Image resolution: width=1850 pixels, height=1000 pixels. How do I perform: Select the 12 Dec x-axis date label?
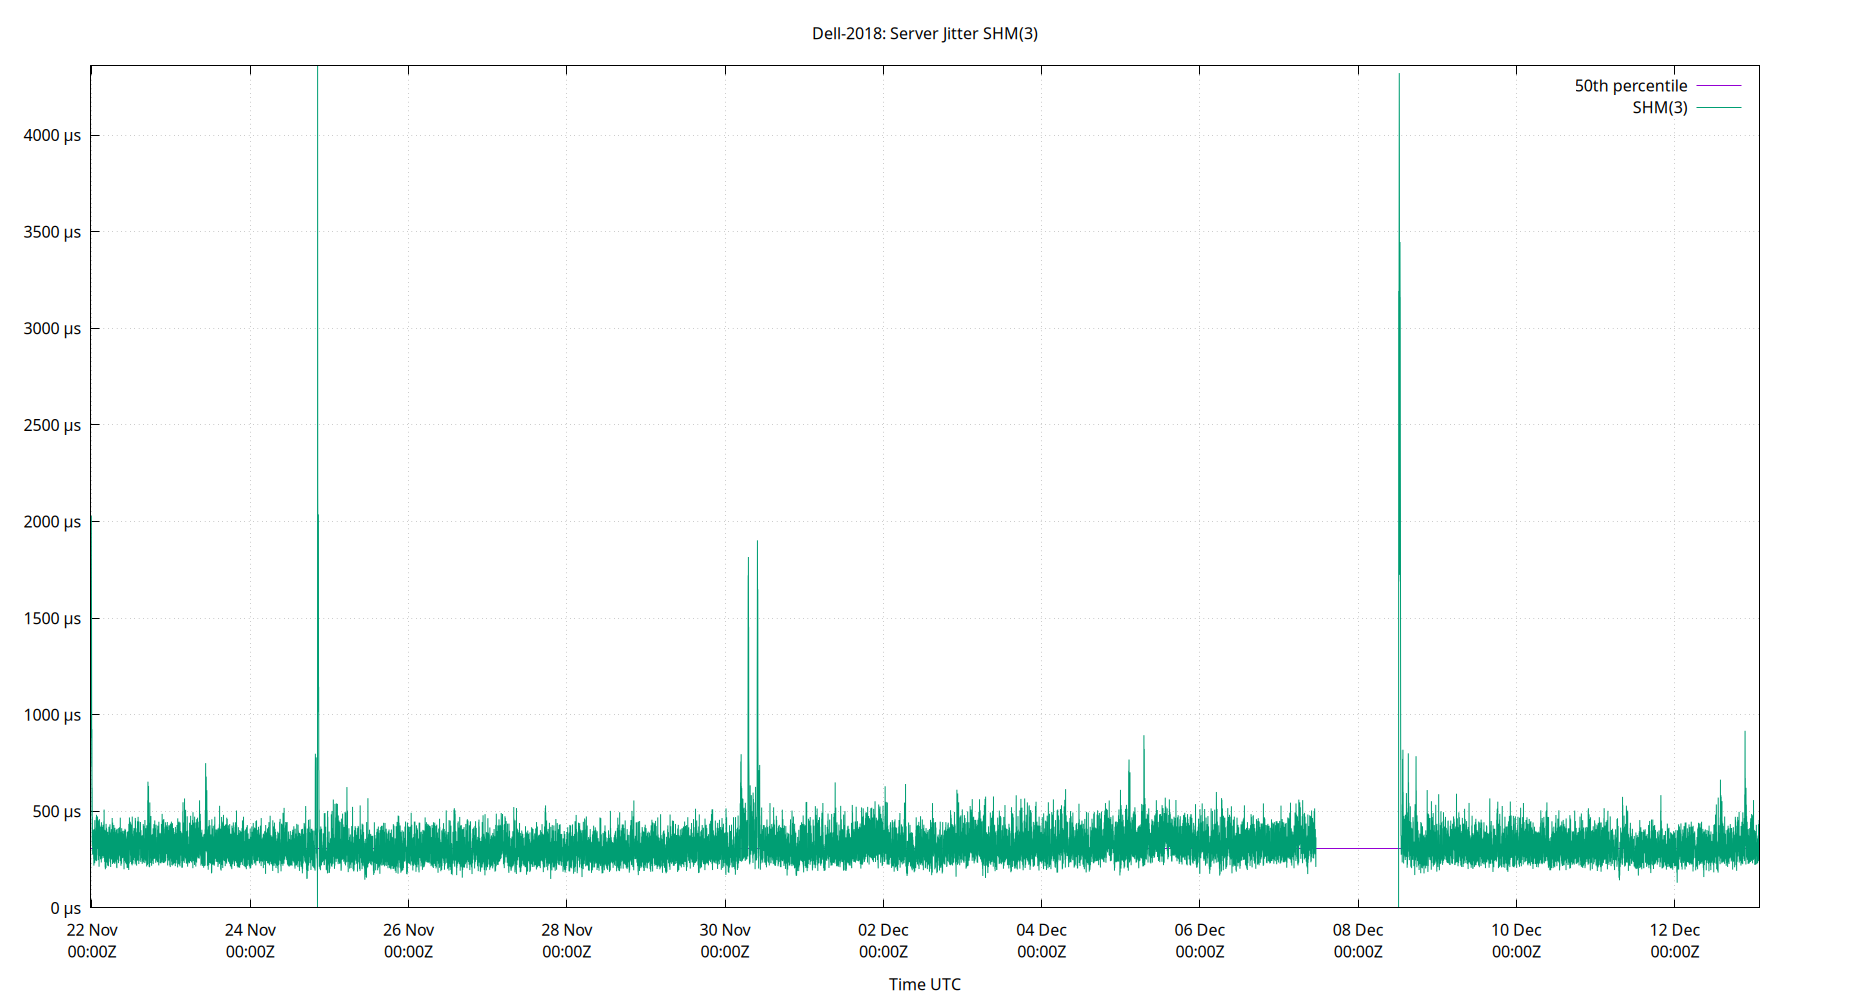1674,930
